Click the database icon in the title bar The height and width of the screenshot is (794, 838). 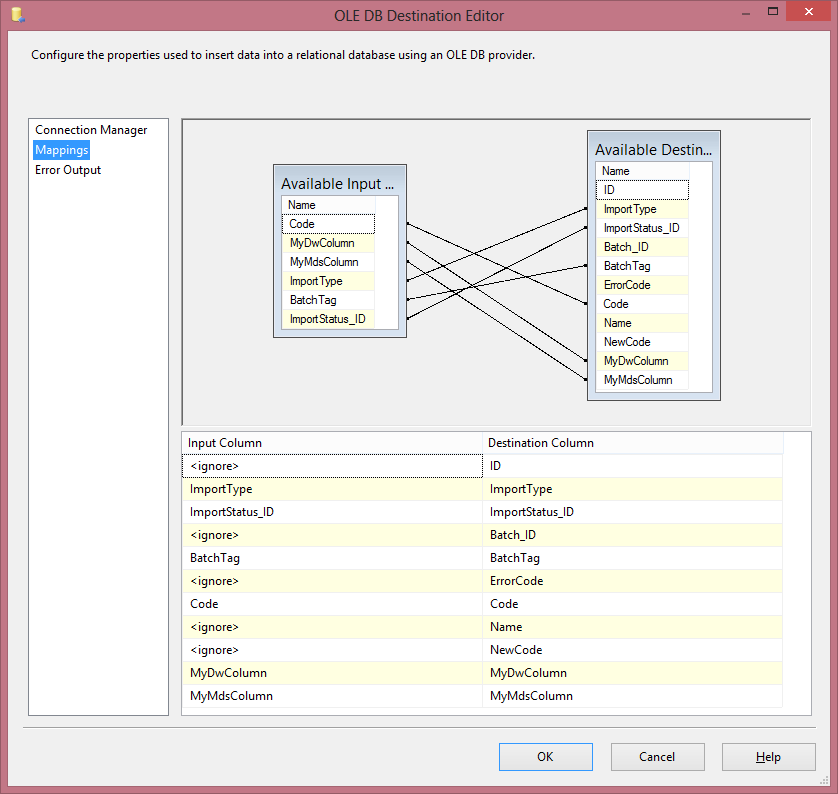(18, 16)
